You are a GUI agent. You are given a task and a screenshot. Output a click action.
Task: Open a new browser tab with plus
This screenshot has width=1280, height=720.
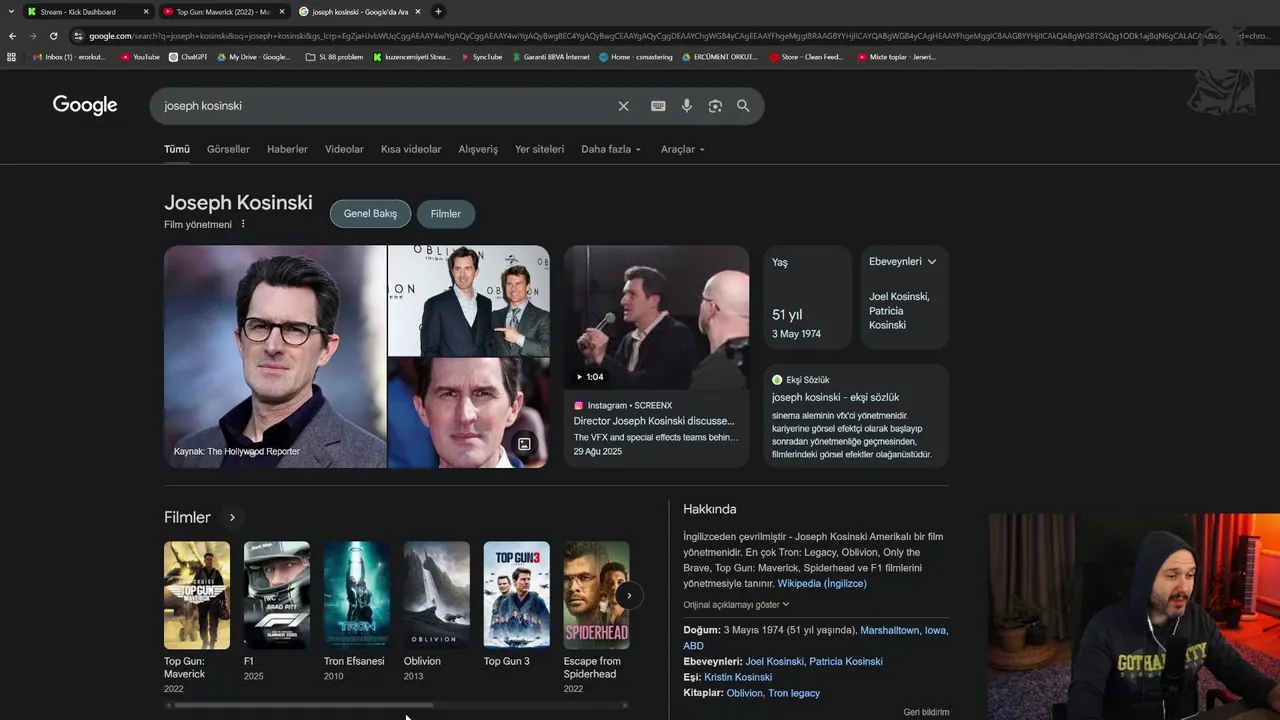(438, 11)
